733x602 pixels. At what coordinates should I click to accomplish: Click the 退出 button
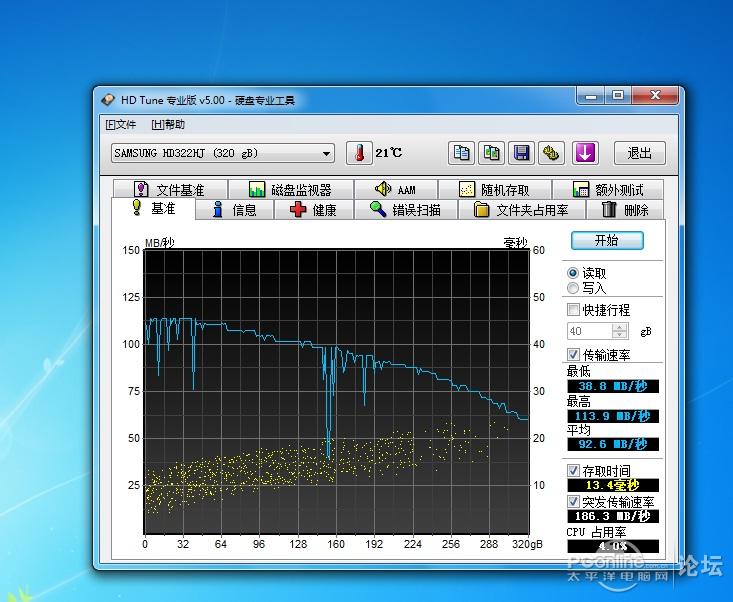[640, 153]
